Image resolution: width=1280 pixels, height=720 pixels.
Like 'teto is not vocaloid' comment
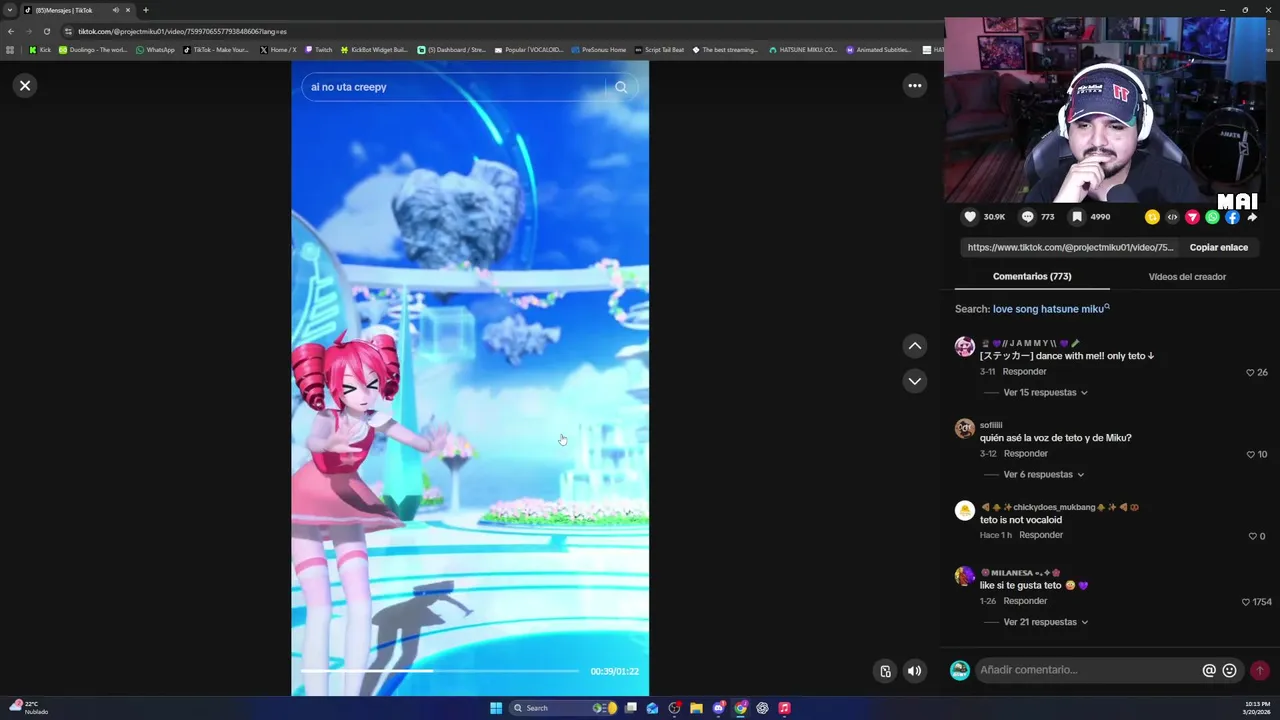click(x=1252, y=536)
